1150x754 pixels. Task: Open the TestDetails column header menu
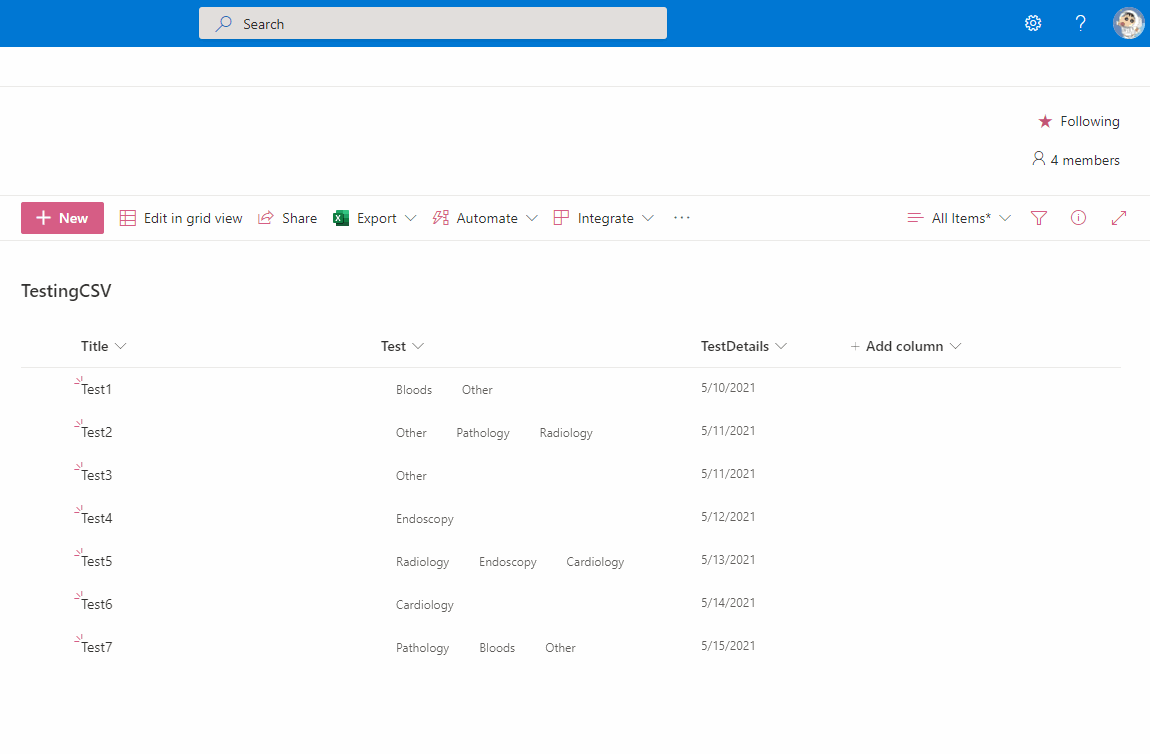point(744,346)
